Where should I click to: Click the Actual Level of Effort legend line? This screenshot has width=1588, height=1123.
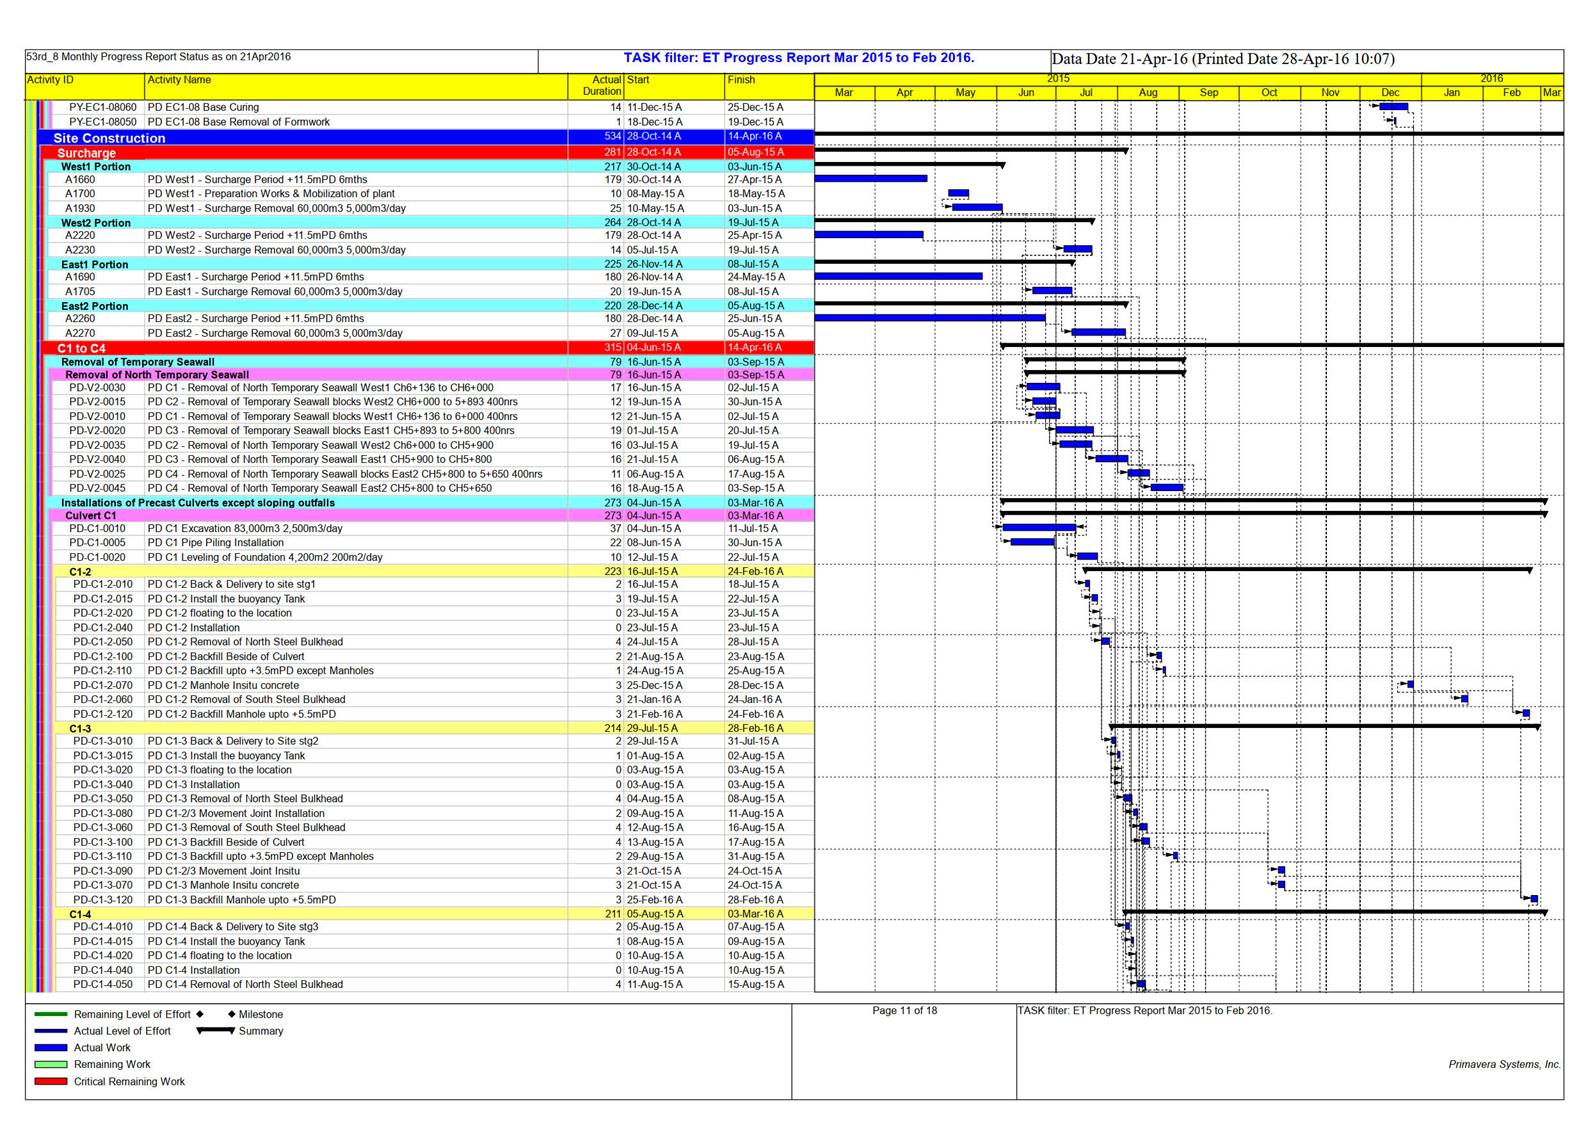(51, 1031)
